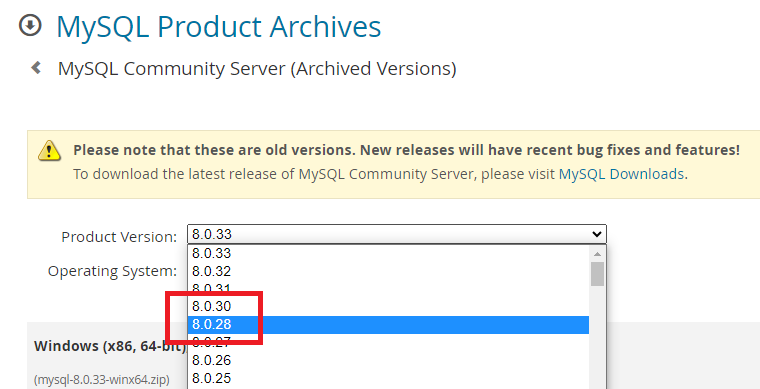Click the MySQL Product Archives heading

(219, 27)
